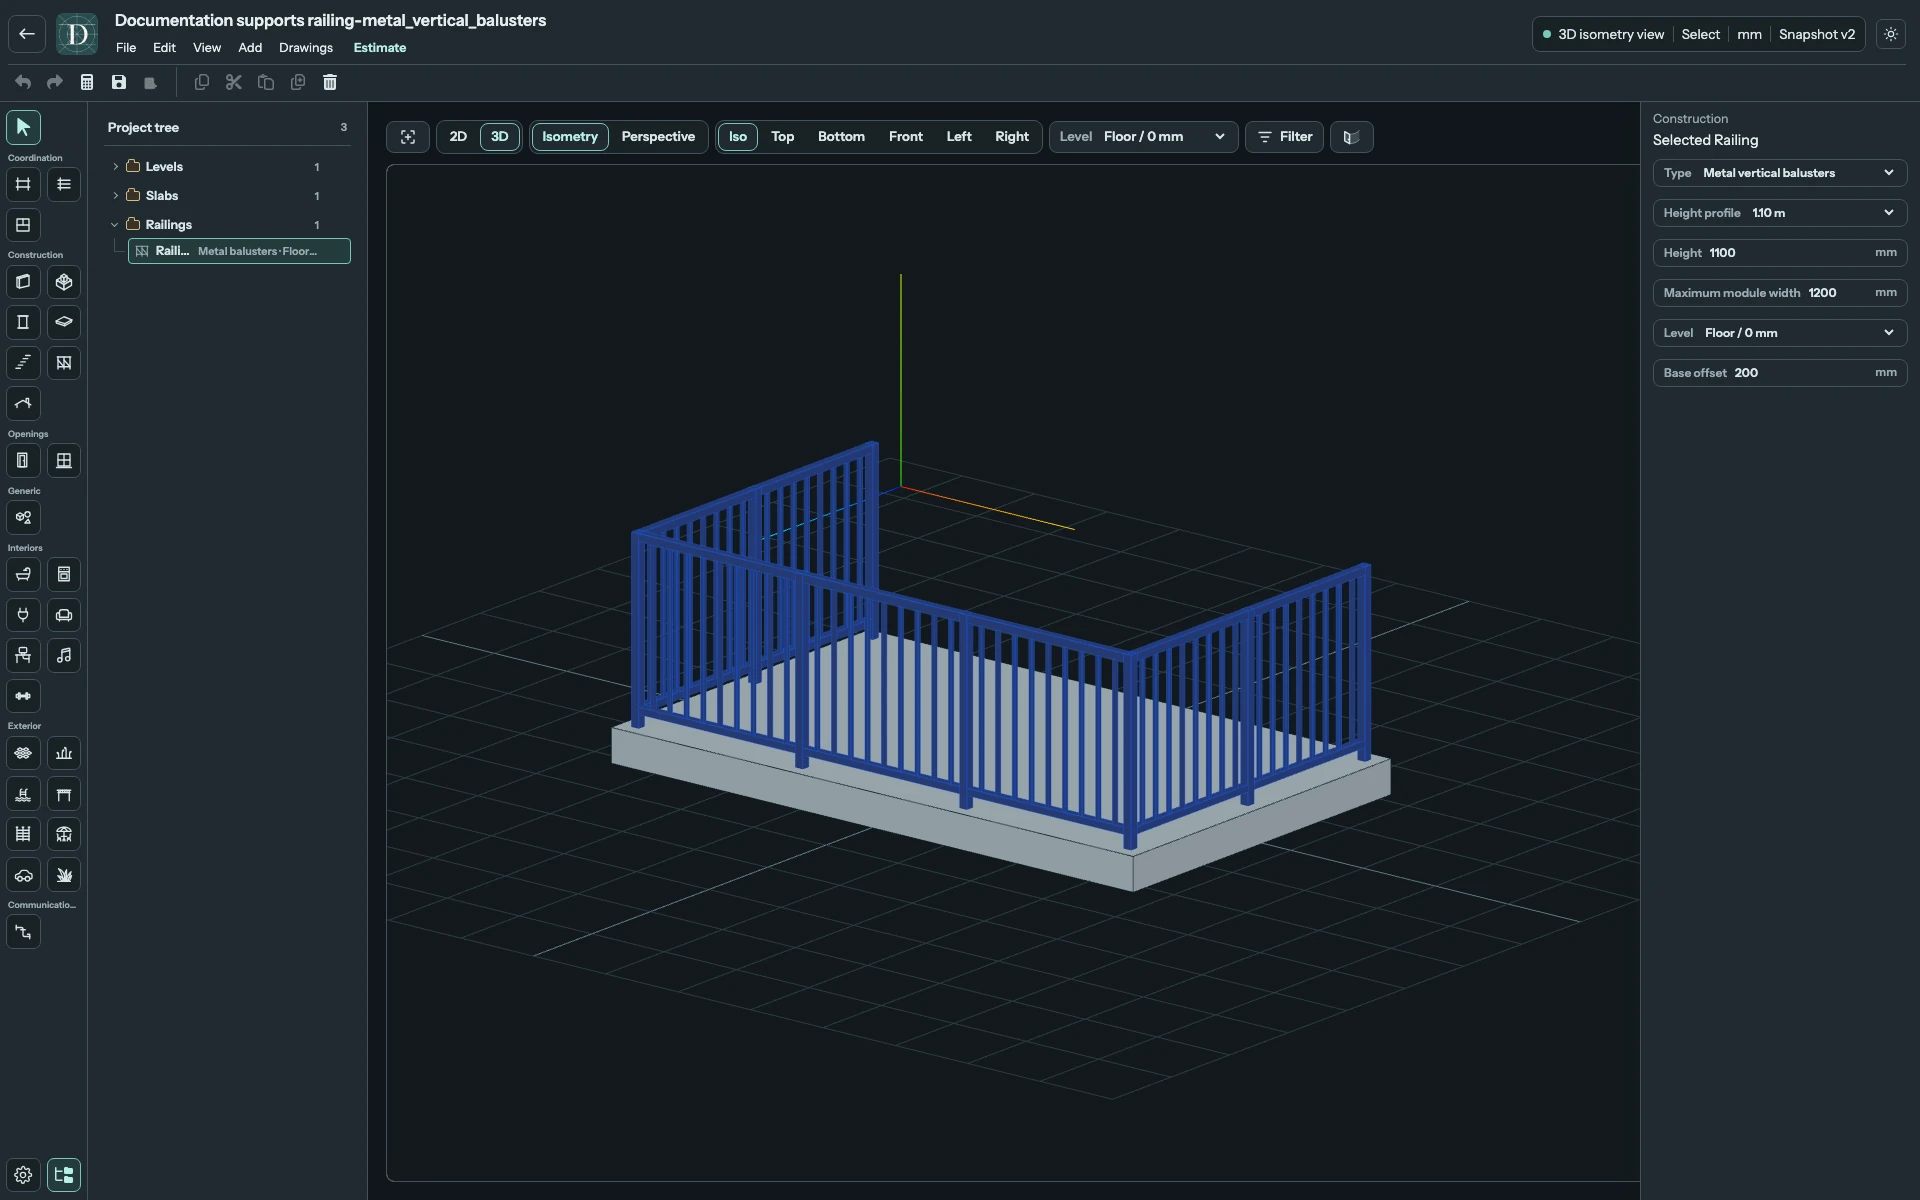Select the bathtub icon under Interiors
The height and width of the screenshot is (1200, 1920).
point(23,575)
